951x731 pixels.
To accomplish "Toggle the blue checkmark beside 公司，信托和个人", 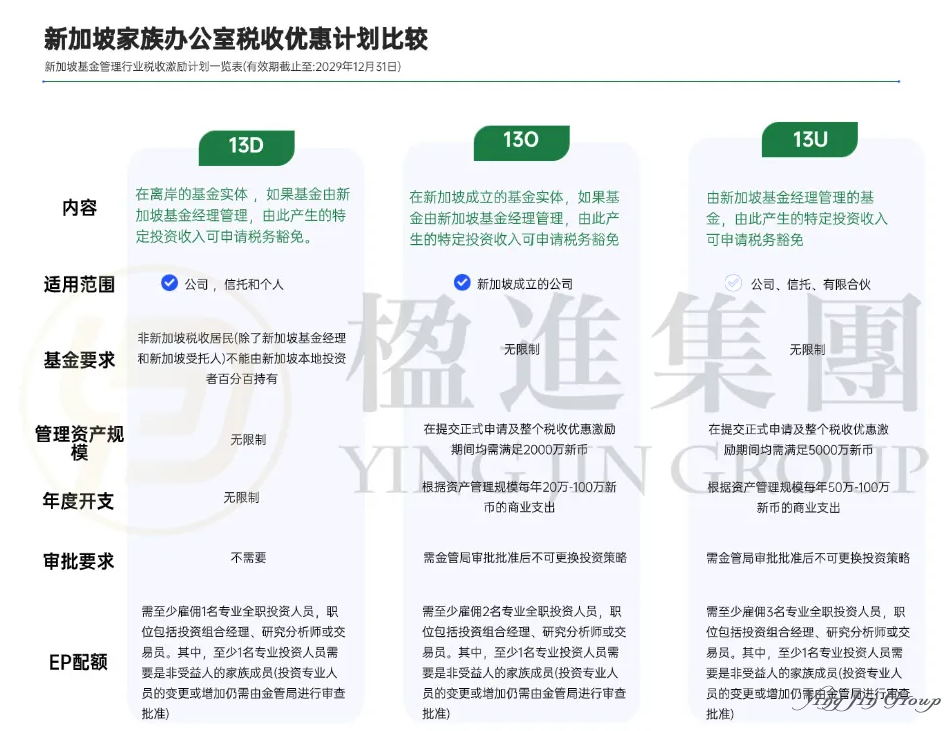I will tap(170, 283).
